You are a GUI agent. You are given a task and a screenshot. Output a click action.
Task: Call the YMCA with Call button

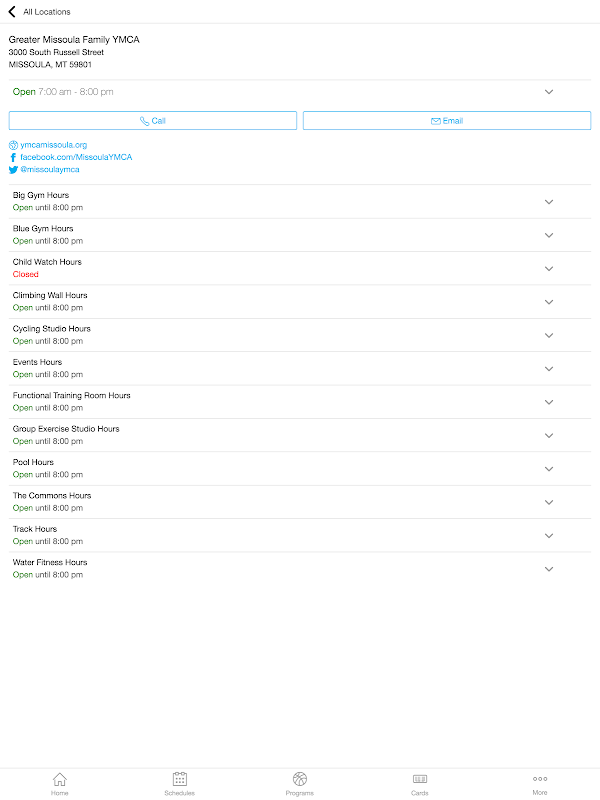(153, 120)
